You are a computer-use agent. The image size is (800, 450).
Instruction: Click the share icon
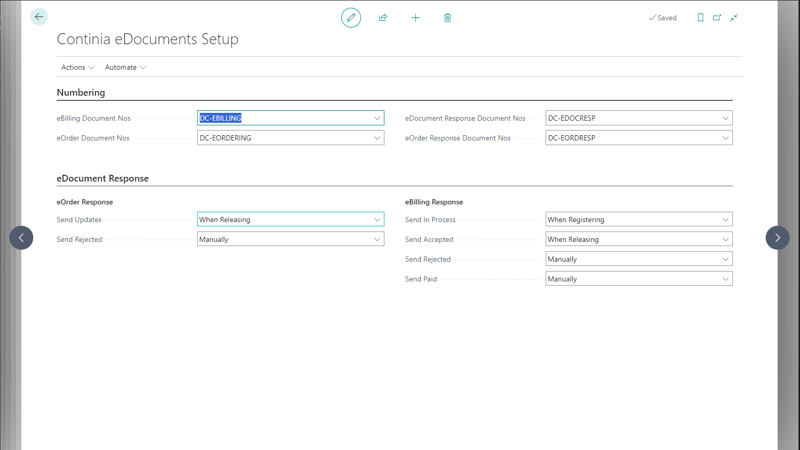coord(383,18)
